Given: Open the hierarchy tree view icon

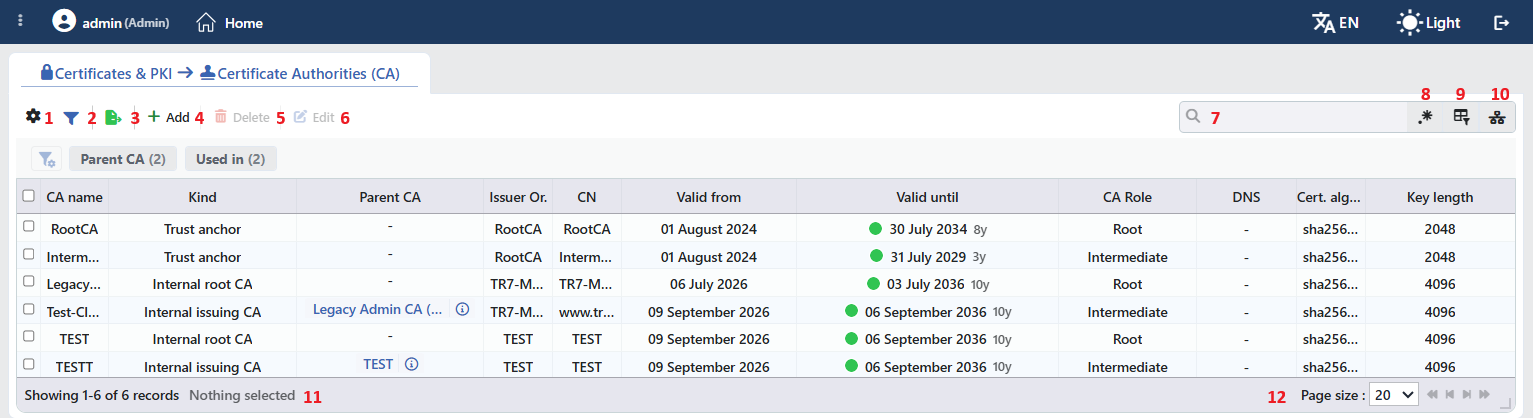Looking at the screenshot, I should coord(1496,117).
